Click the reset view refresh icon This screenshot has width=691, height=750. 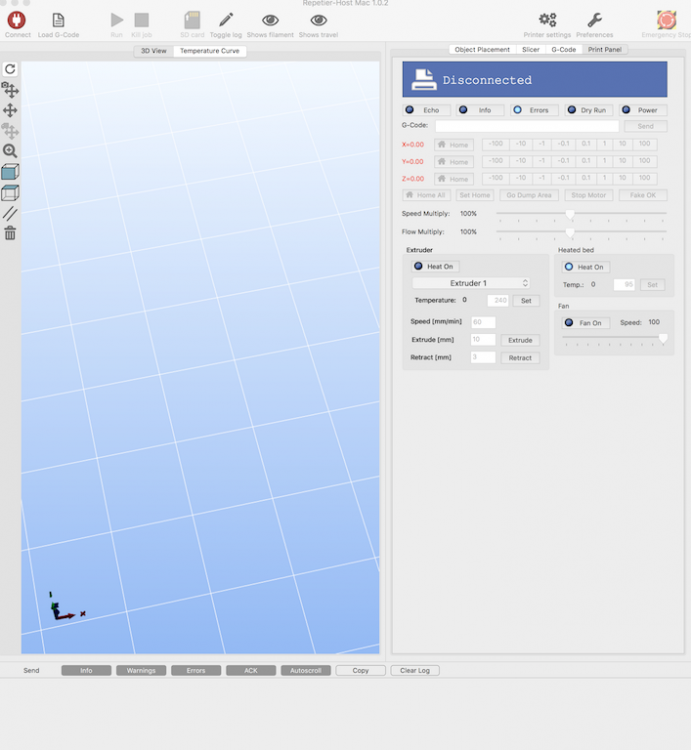tap(10, 69)
